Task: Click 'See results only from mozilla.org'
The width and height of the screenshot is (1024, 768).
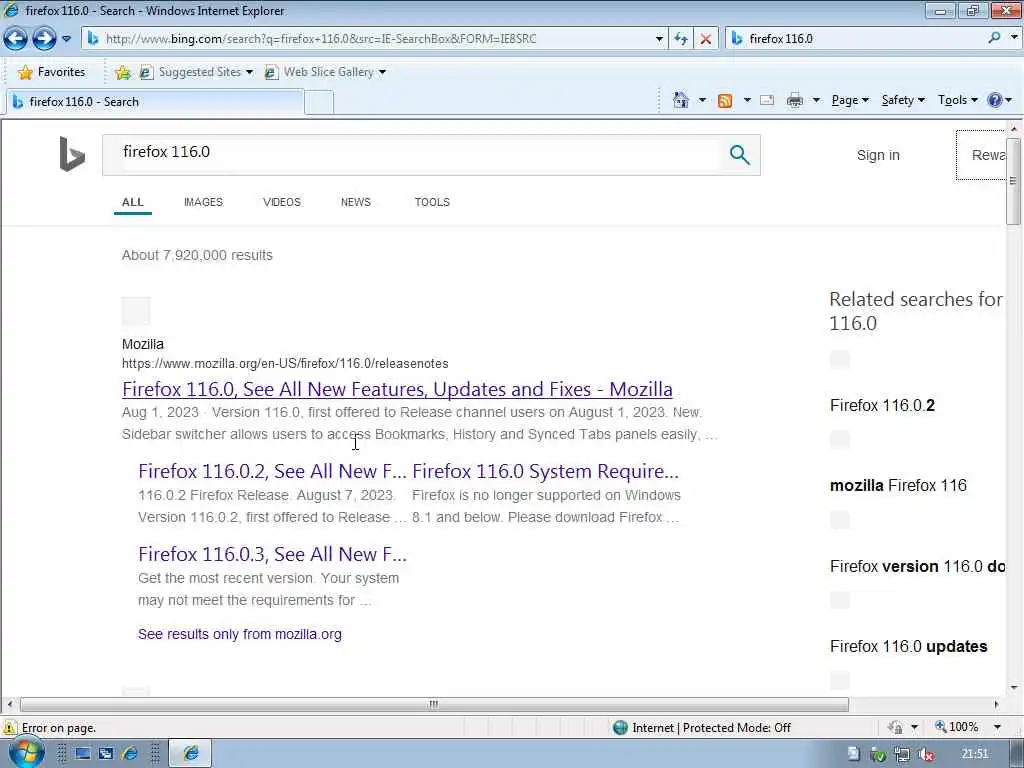Action: coord(240,634)
